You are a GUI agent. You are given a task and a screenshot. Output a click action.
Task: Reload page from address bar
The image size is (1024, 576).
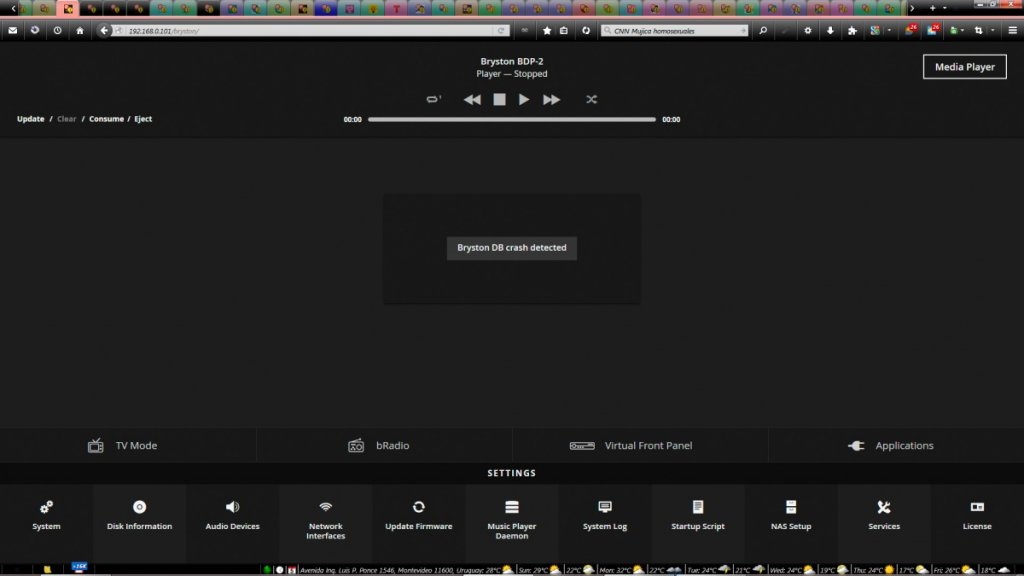click(x=501, y=31)
